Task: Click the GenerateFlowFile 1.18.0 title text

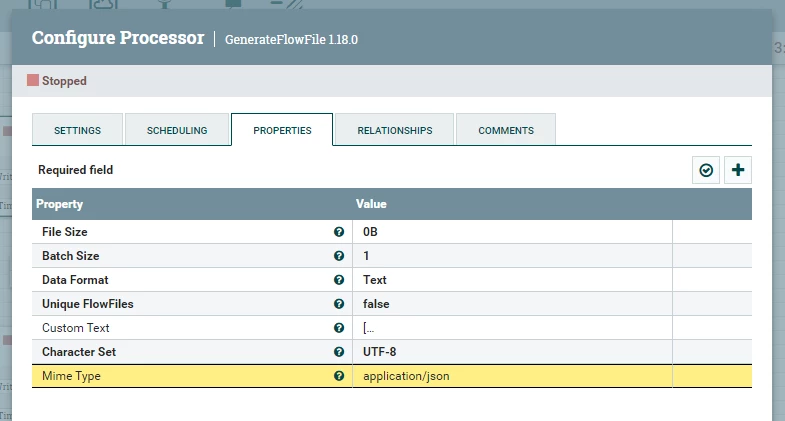Action: click(291, 40)
